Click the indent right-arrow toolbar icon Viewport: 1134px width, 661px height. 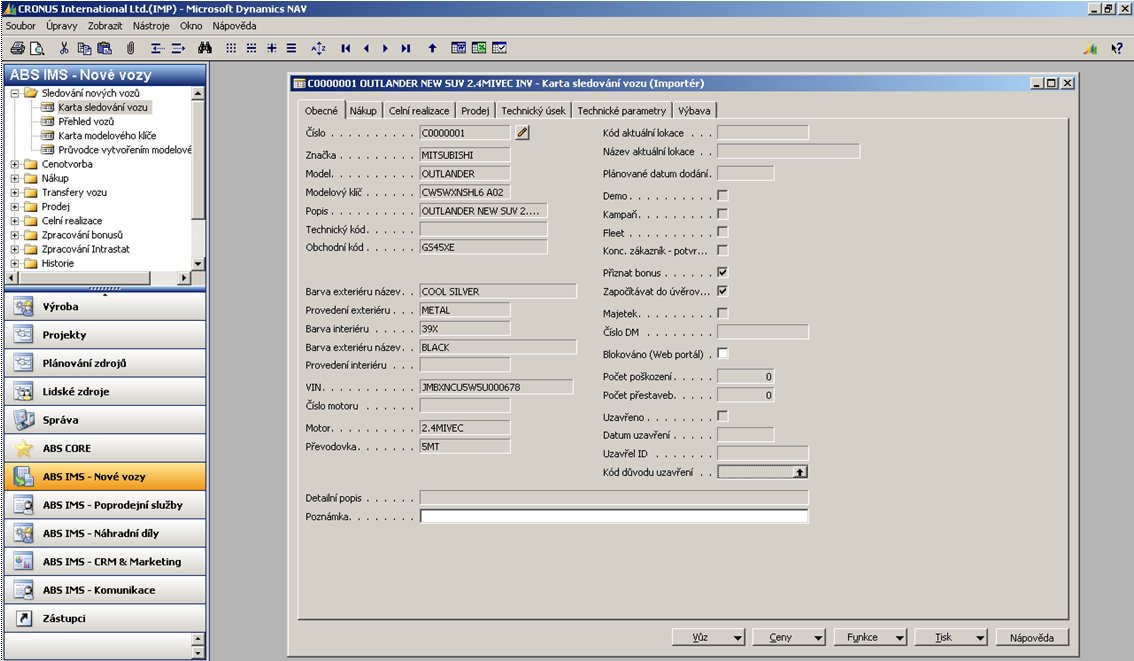178,48
